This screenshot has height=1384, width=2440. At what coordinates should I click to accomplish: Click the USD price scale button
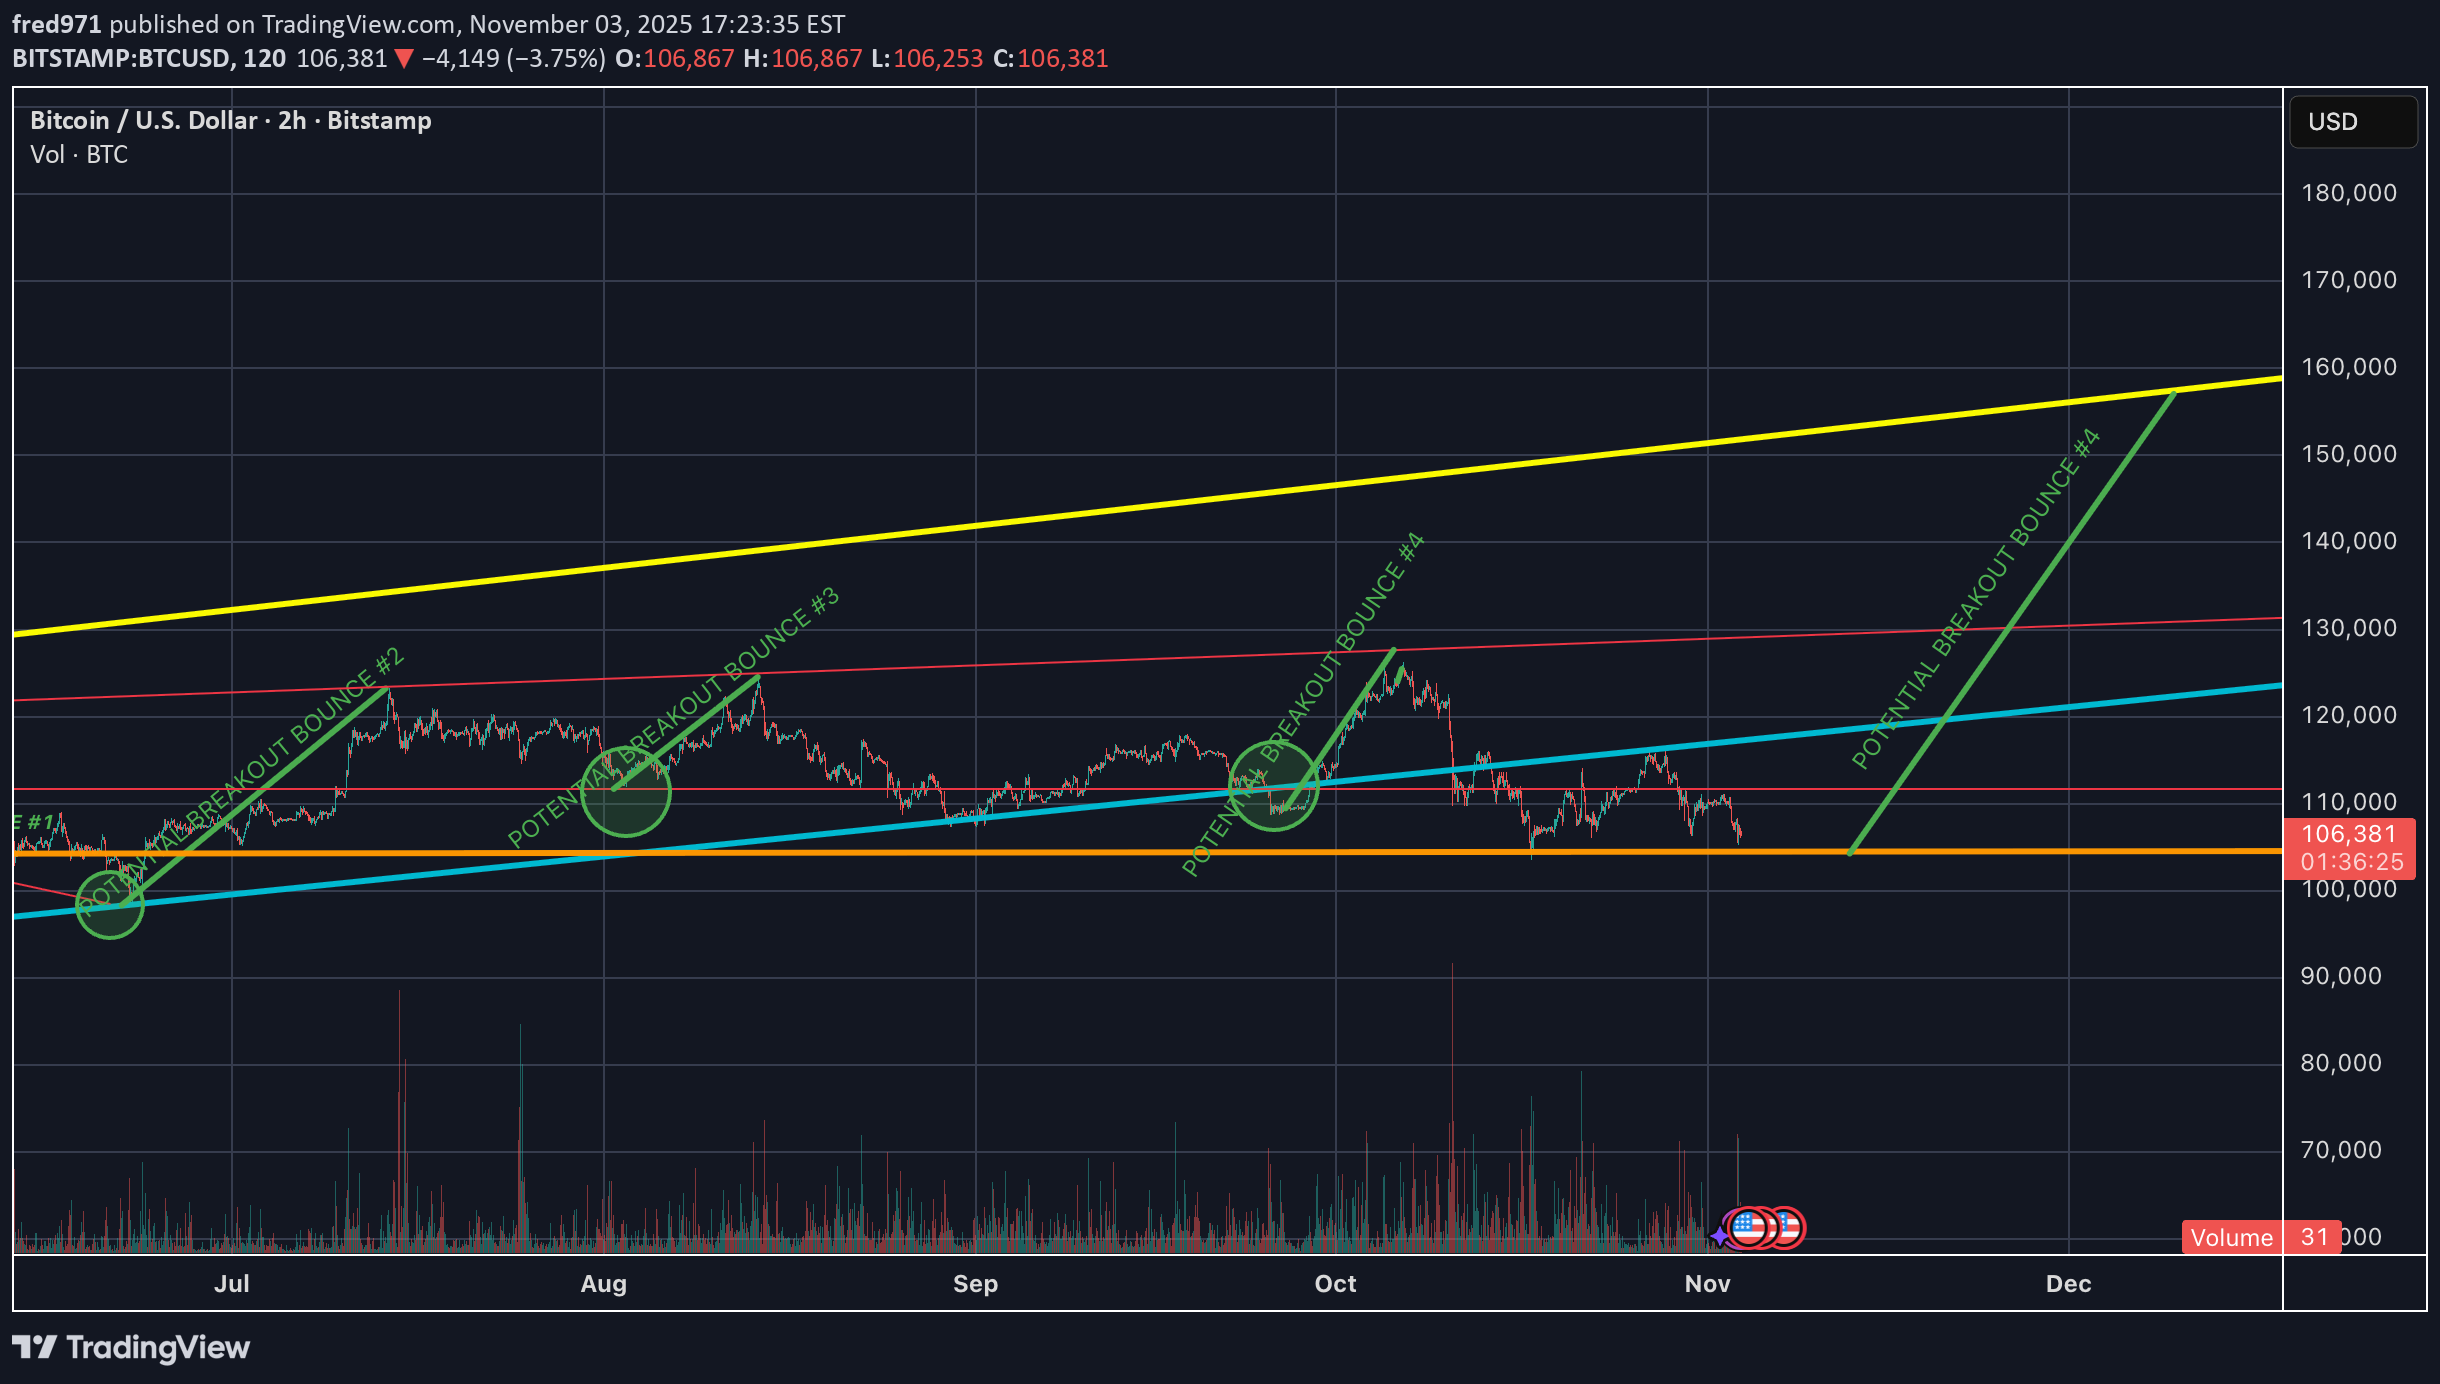click(x=2352, y=121)
